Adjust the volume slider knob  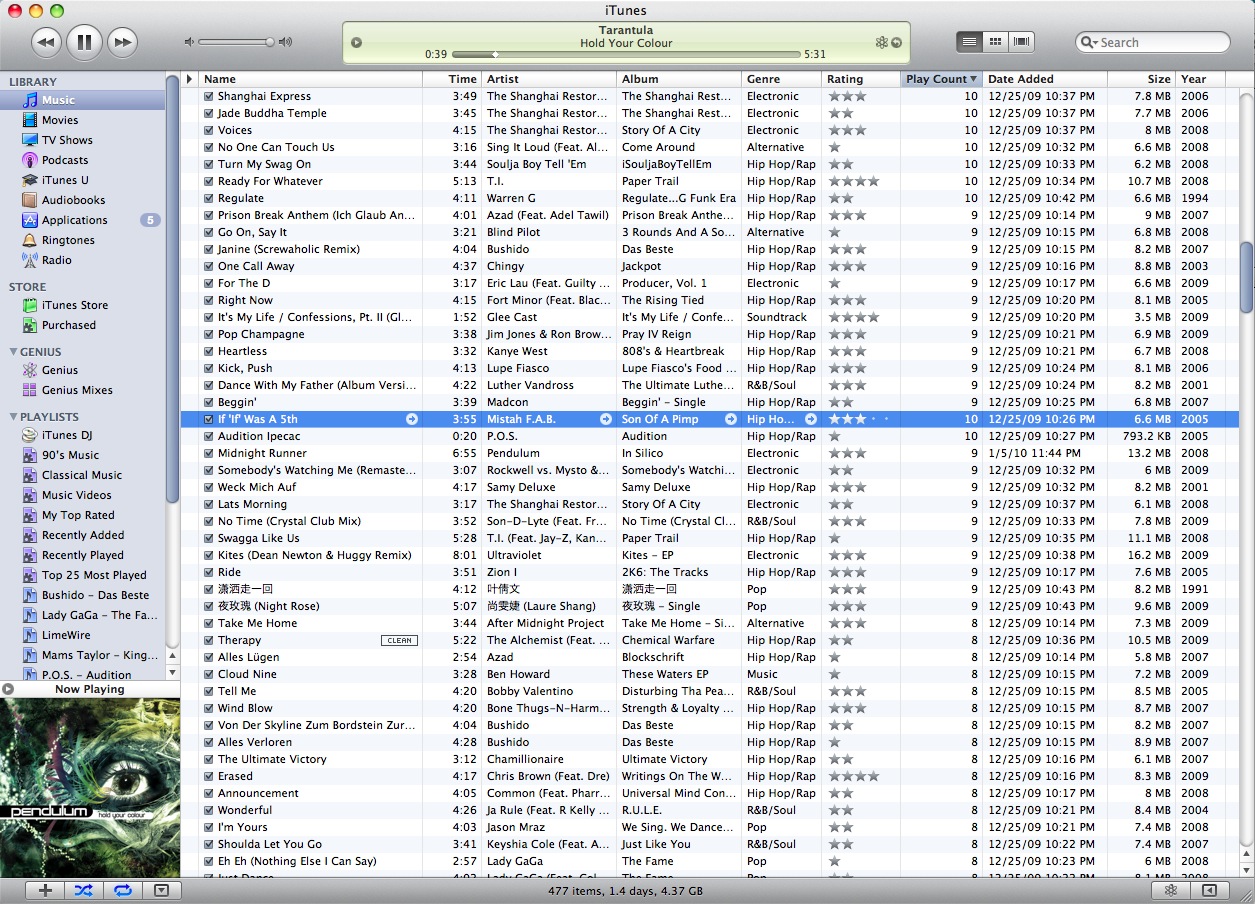click(x=269, y=42)
